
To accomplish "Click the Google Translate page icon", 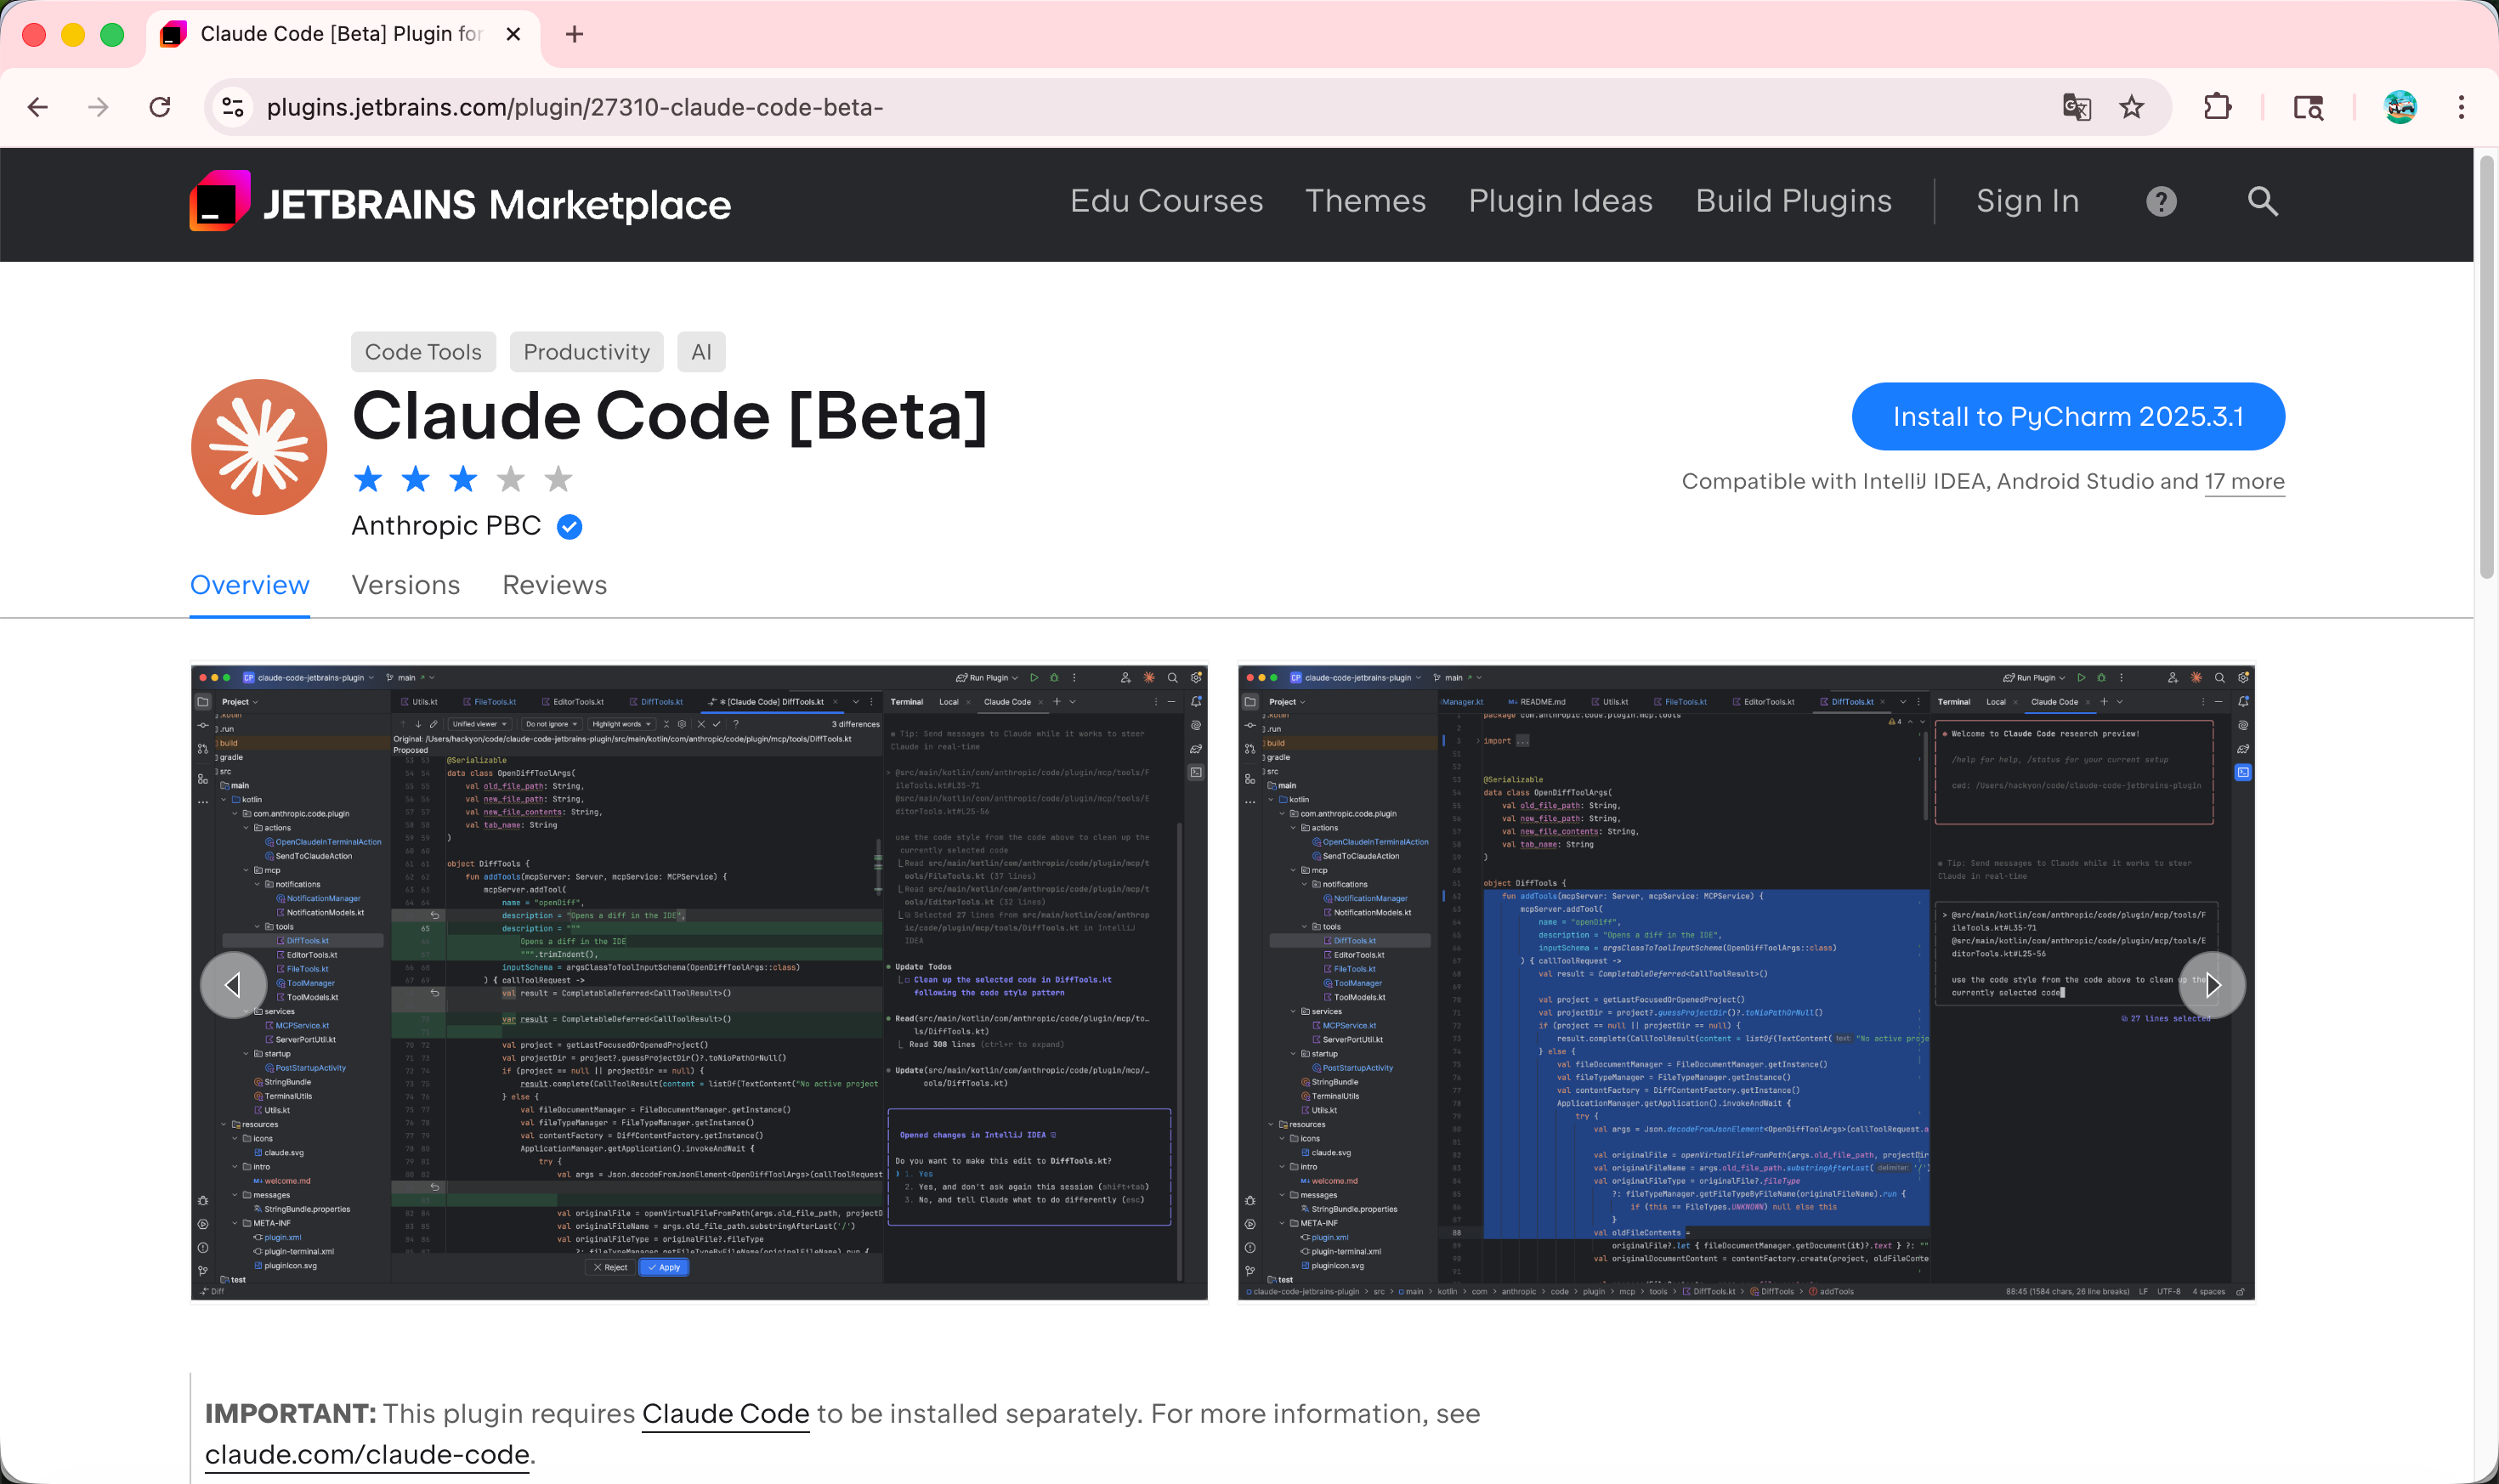I will click(x=2076, y=107).
